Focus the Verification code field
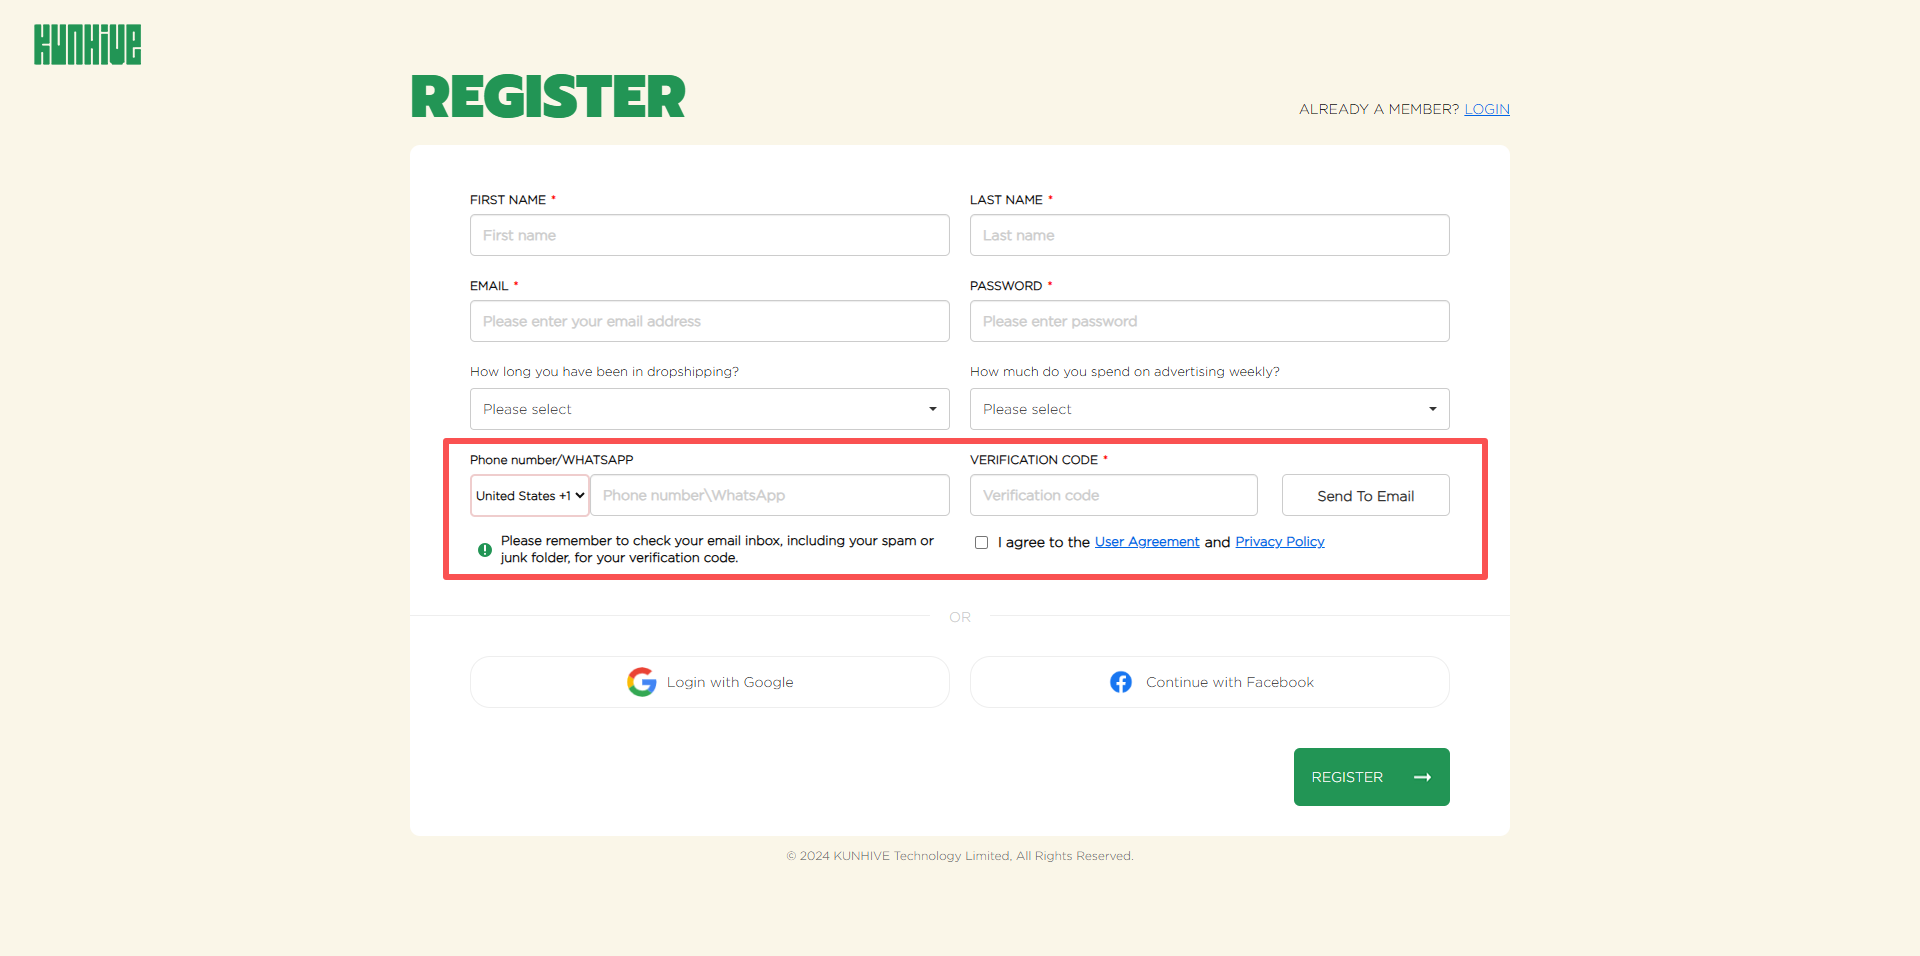Screen dimensions: 1920x956 point(1113,495)
